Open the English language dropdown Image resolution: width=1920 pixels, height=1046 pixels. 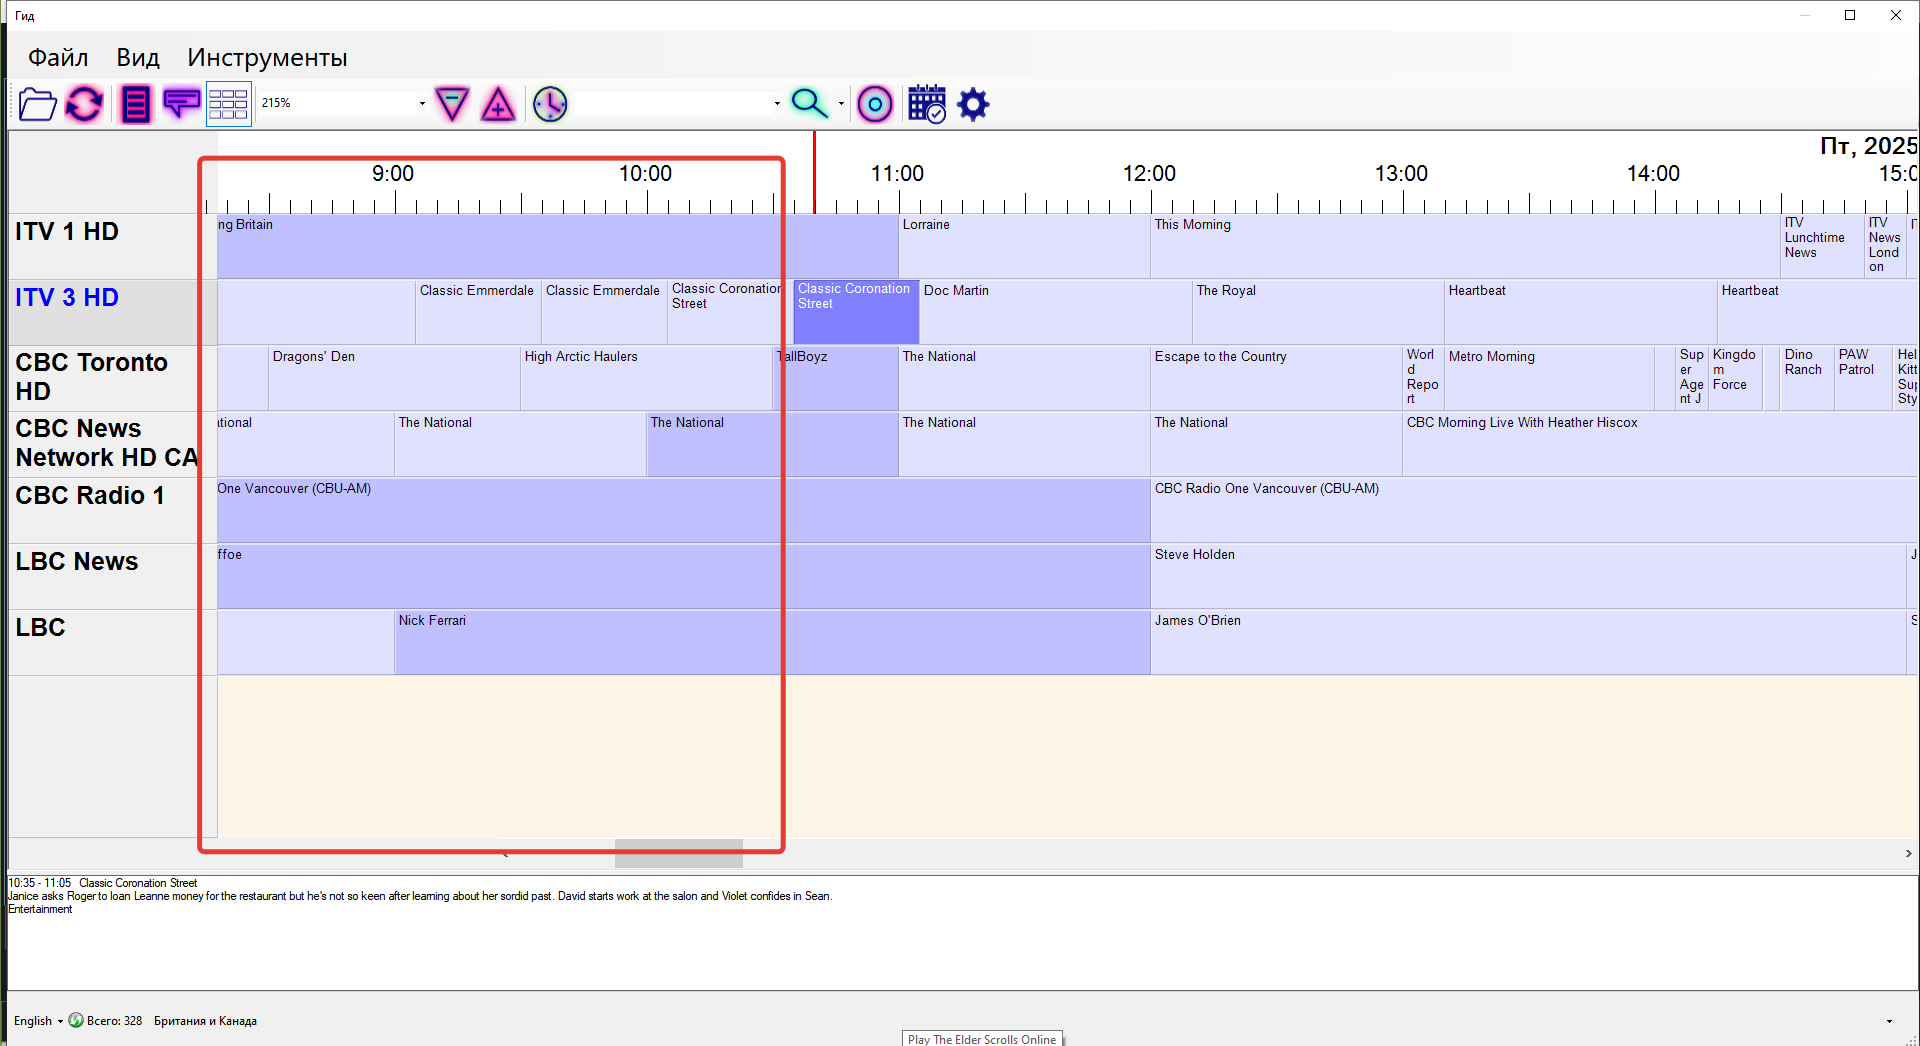coord(38,1021)
